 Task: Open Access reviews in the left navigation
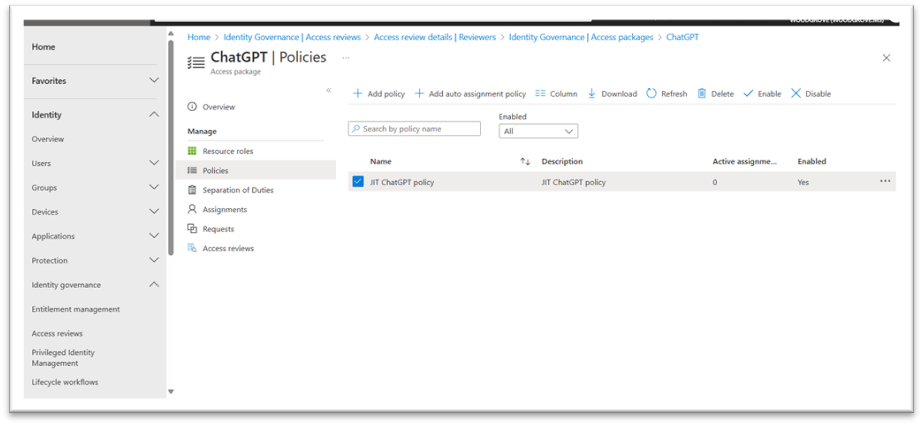point(57,333)
